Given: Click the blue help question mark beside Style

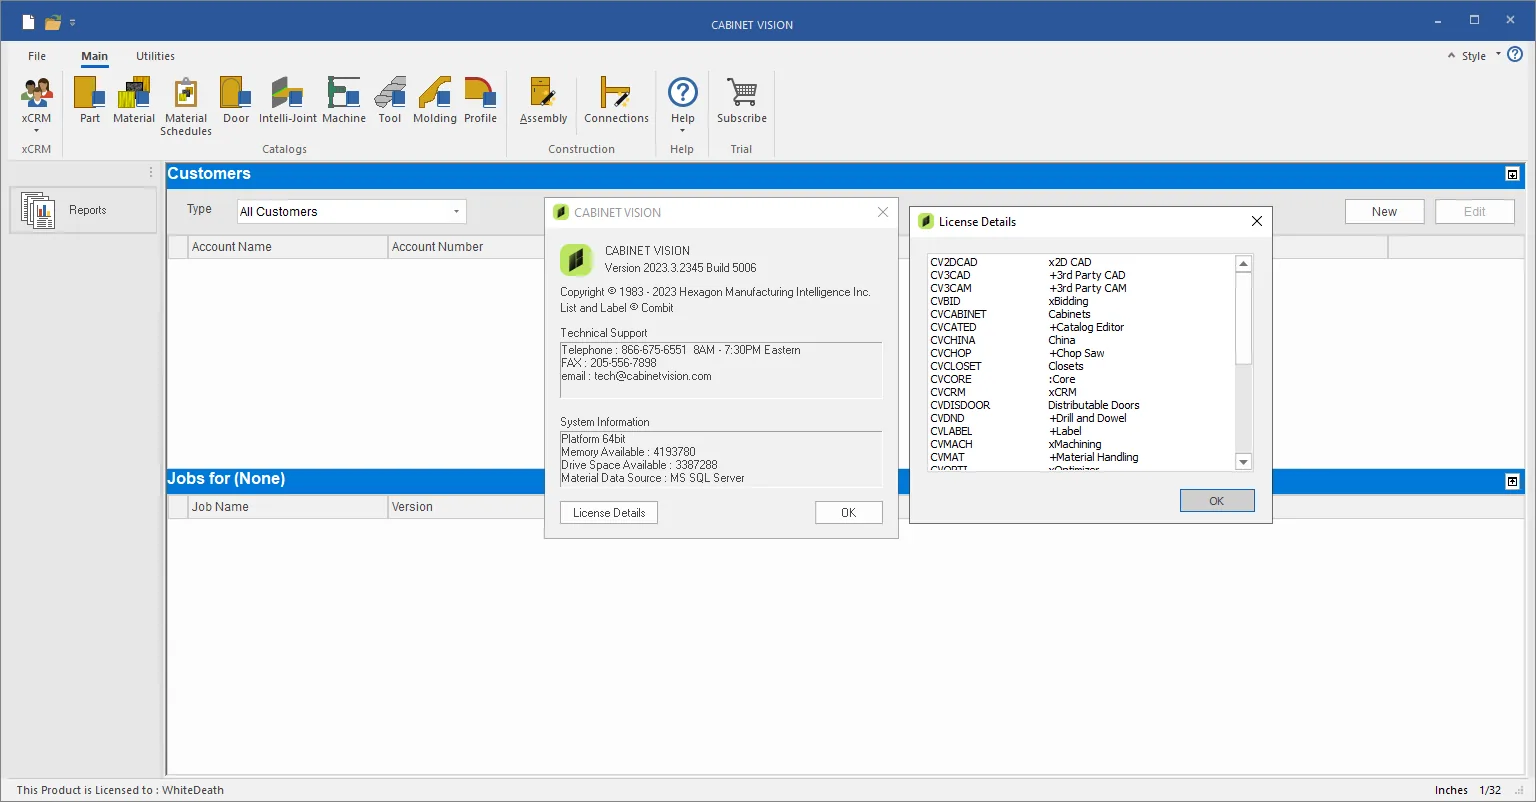Looking at the screenshot, I should pyautogui.click(x=1515, y=54).
